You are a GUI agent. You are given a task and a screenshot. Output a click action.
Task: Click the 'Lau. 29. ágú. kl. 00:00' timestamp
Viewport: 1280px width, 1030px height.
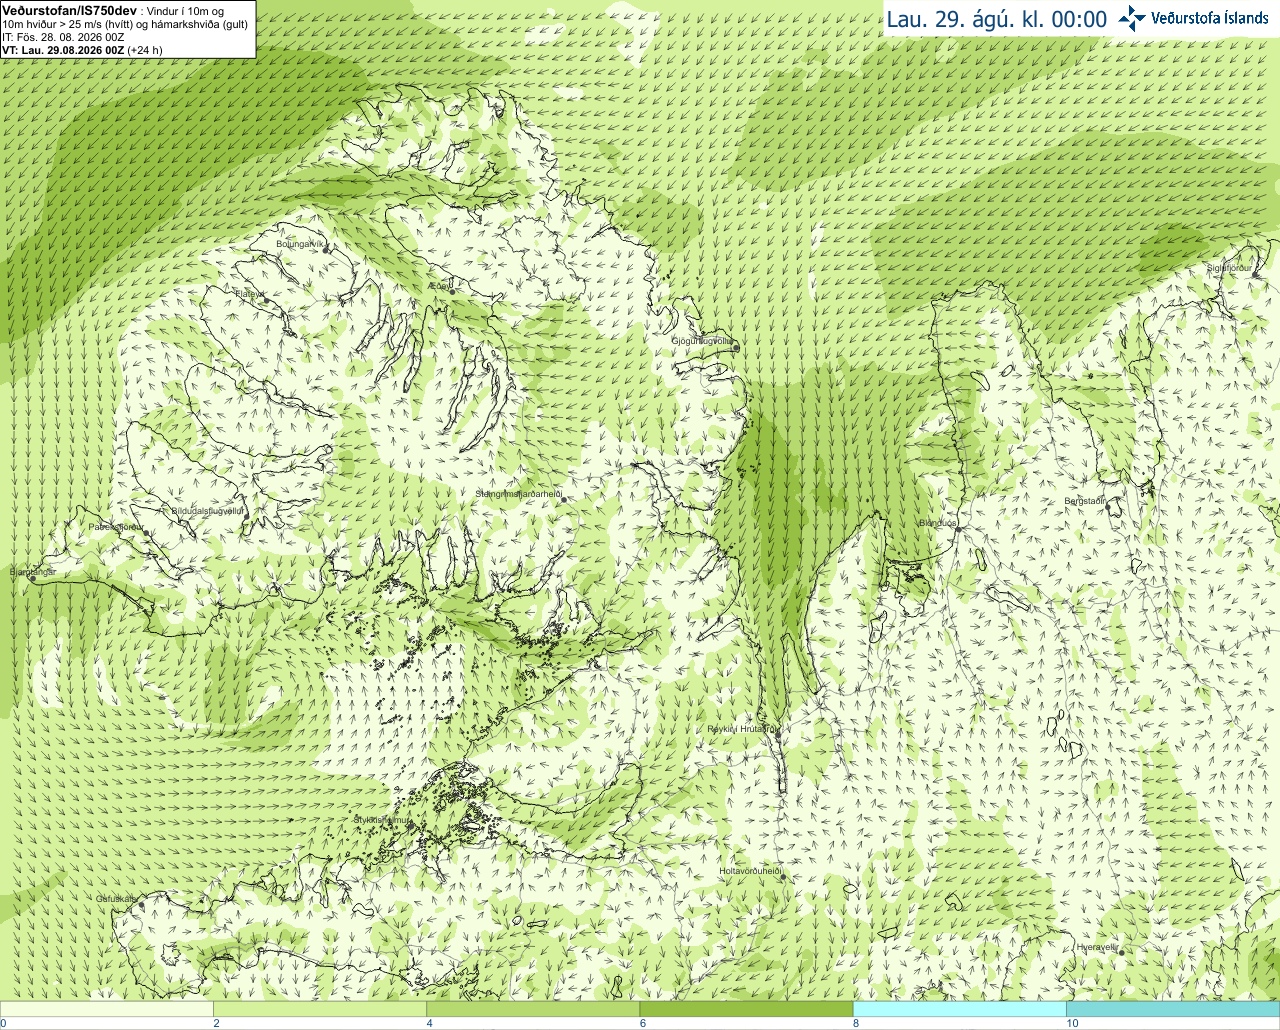997,19
